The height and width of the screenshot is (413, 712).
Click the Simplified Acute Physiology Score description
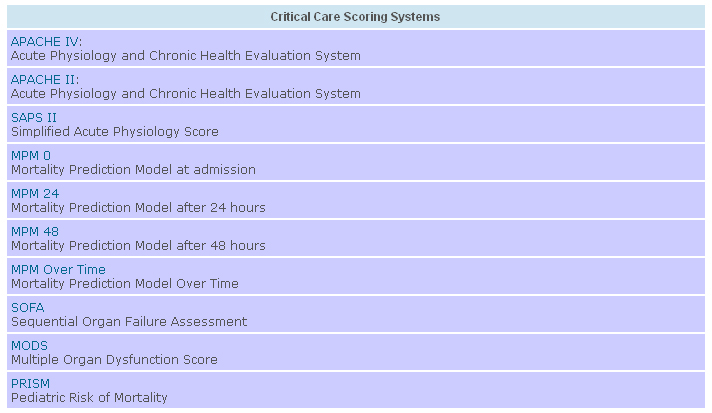(115, 132)
